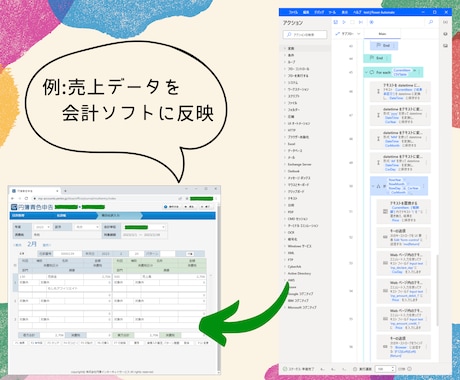The width and height of the screenshot is (460, 380).
Task: Collapse the If condition block on line 50
Action: click(373, 186)
